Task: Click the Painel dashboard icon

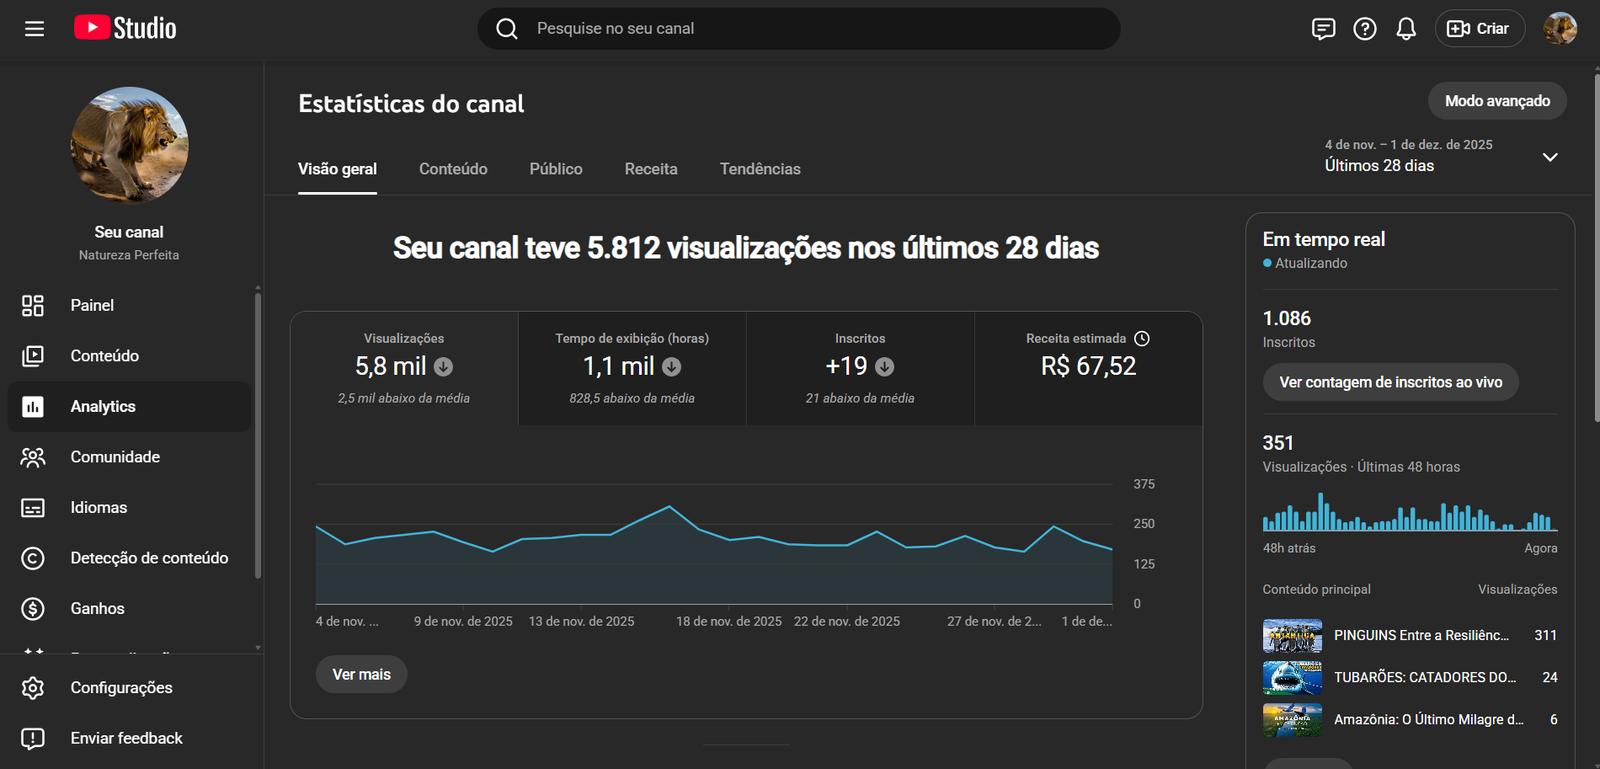Action: (x=33, y=305)
